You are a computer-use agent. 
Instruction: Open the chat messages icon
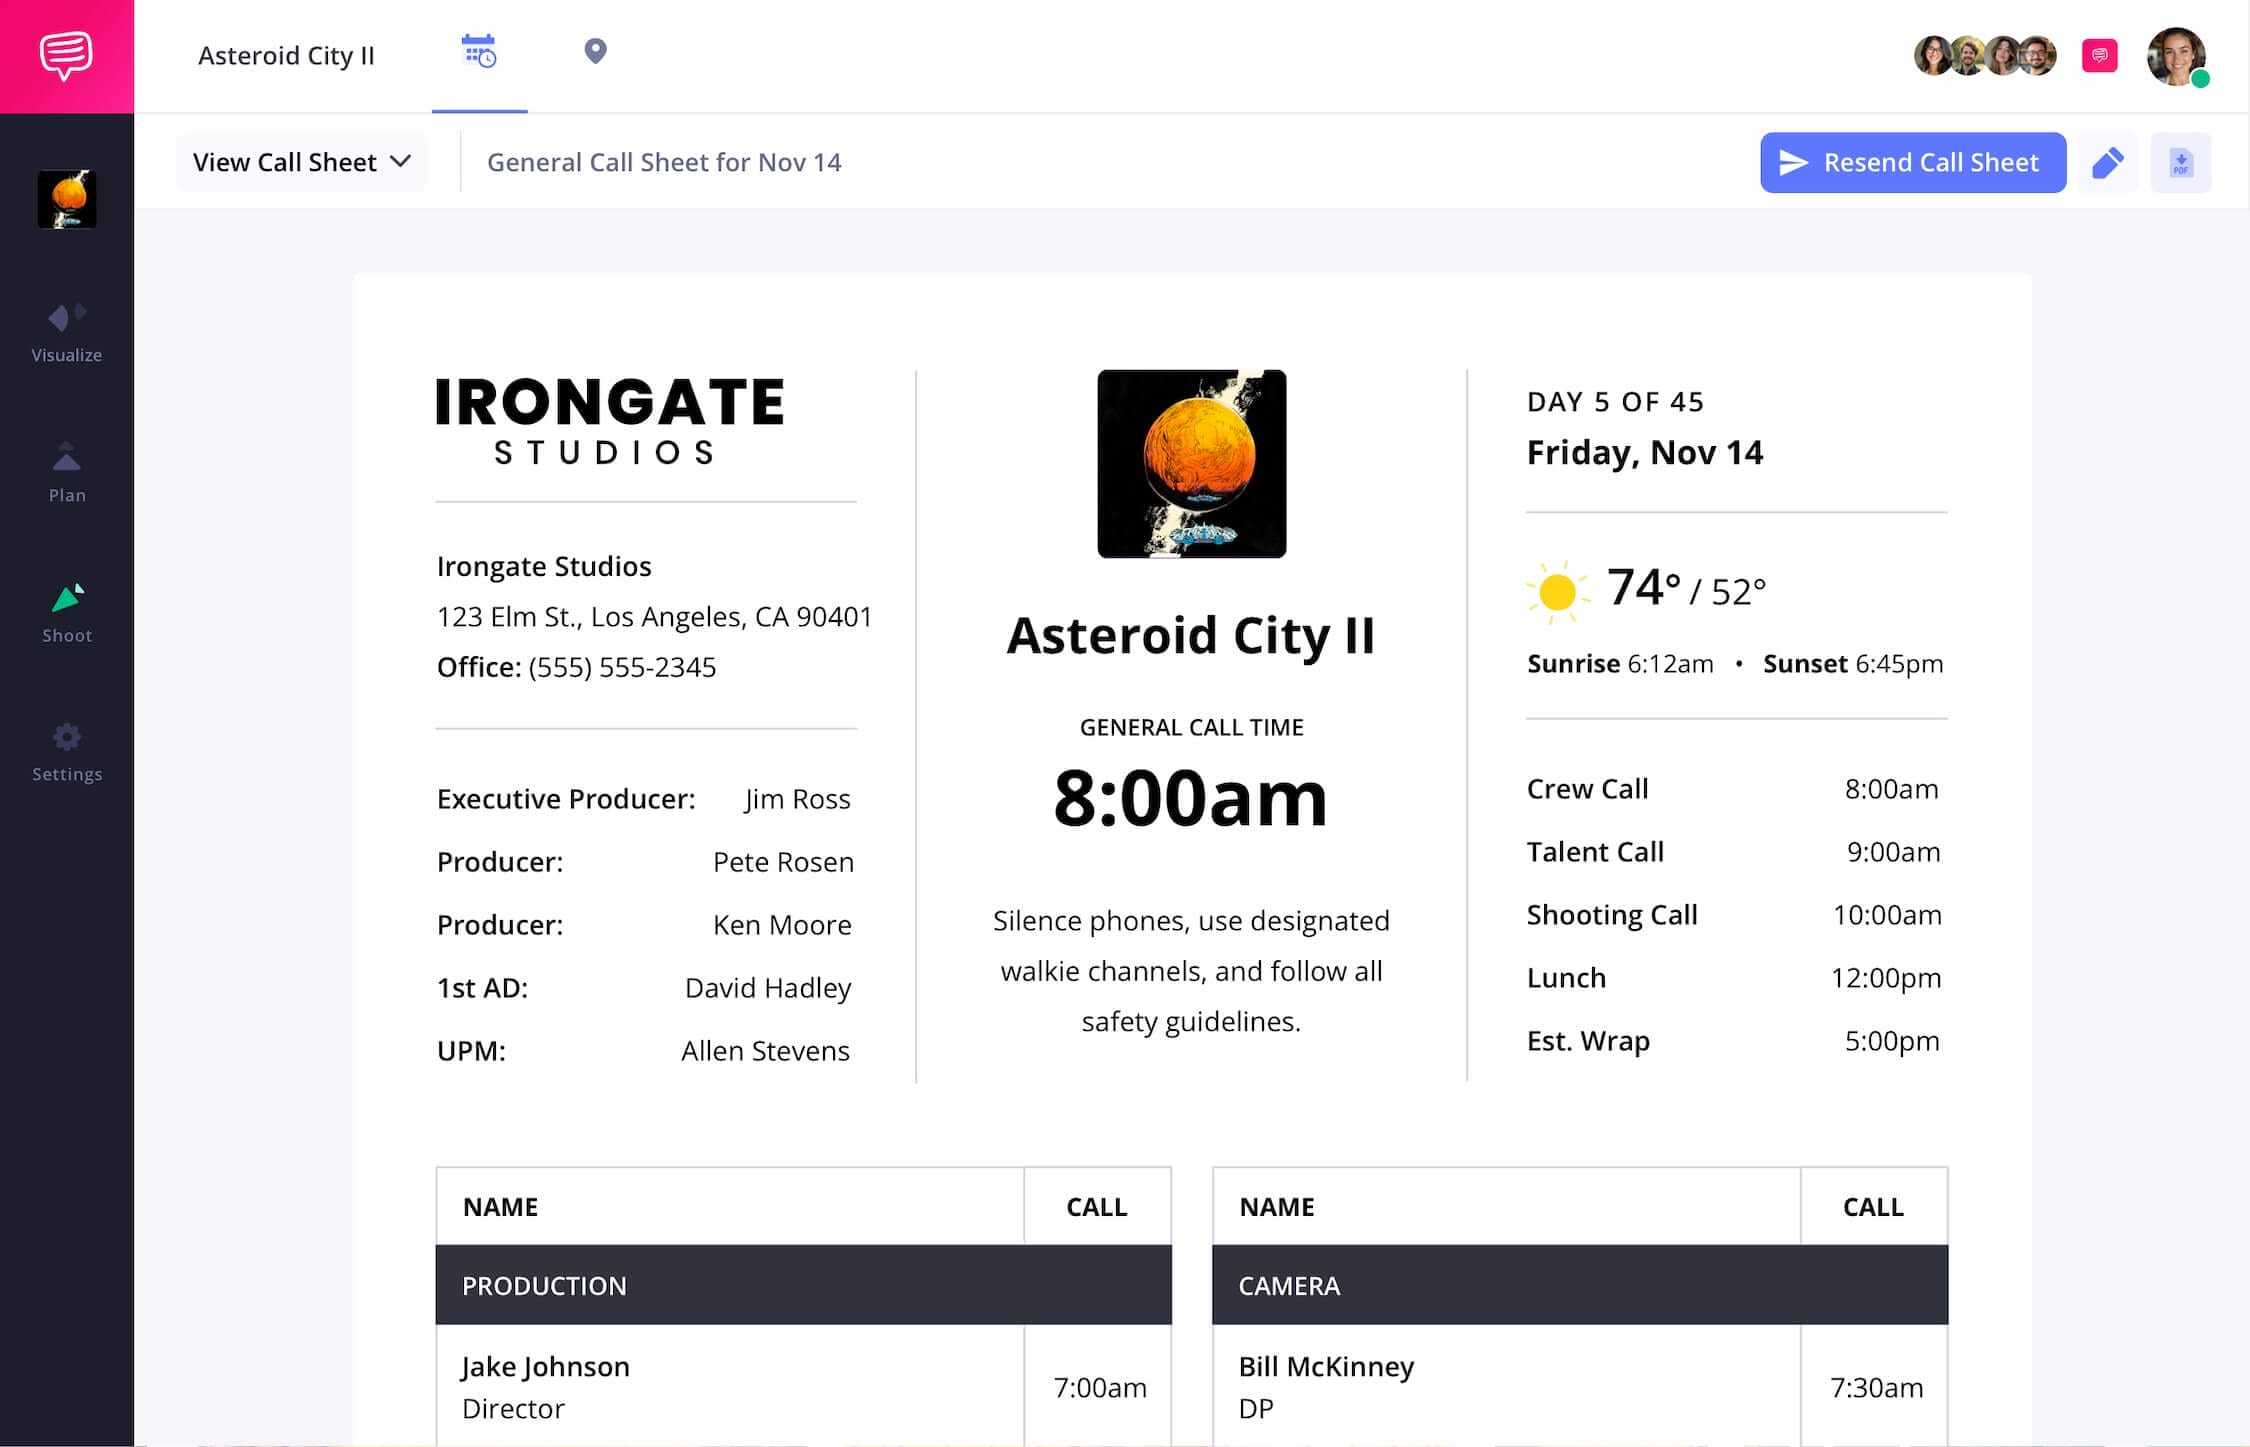(x=2098, y=56)
